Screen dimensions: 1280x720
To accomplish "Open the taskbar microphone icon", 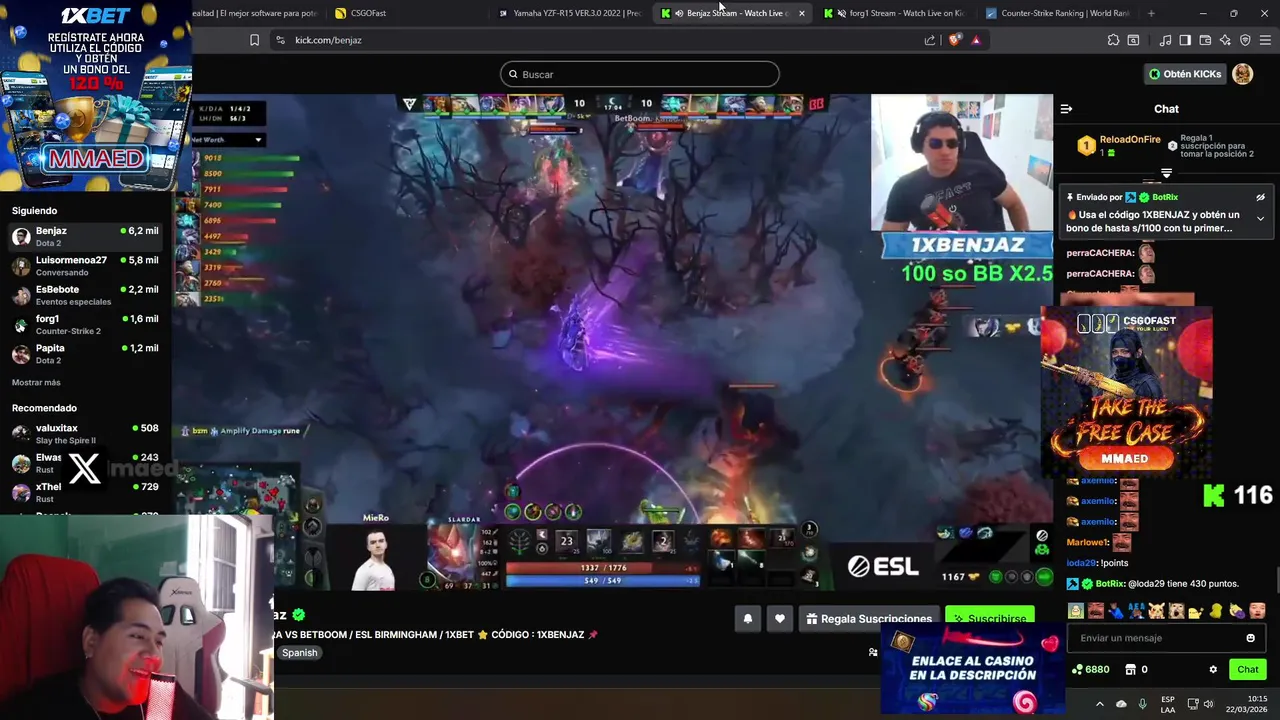I will click(x=1143, y=704).
